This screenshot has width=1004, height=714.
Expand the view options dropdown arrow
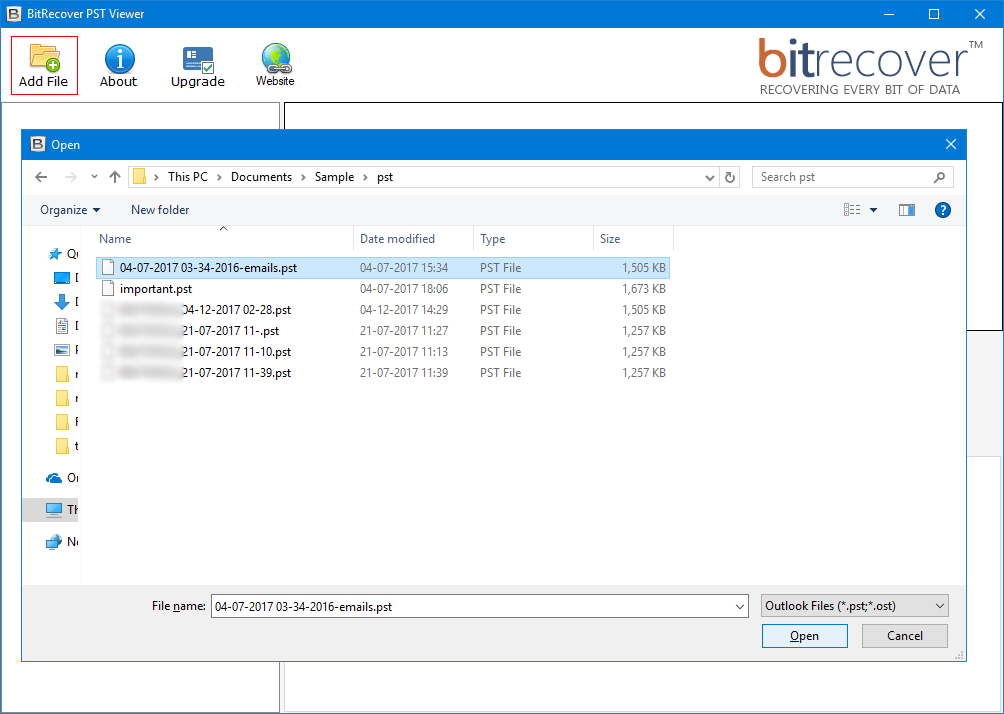[x=873, y=210]
